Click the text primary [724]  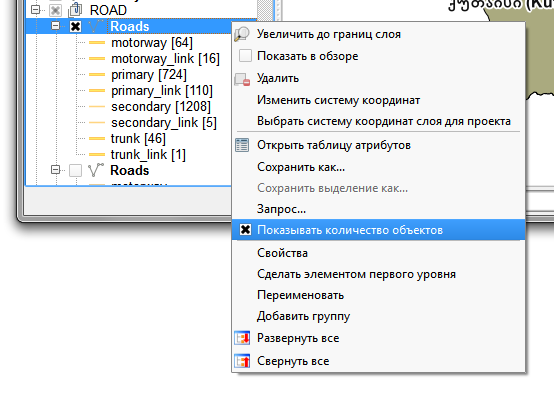click(149, 75)
